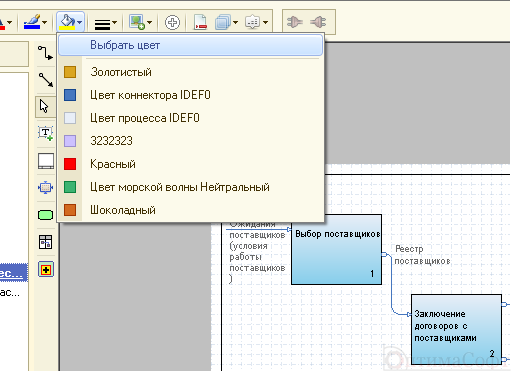Expand the stacked windows dropdown arrow
Screen dimensions: 511x372
[235, 23]
